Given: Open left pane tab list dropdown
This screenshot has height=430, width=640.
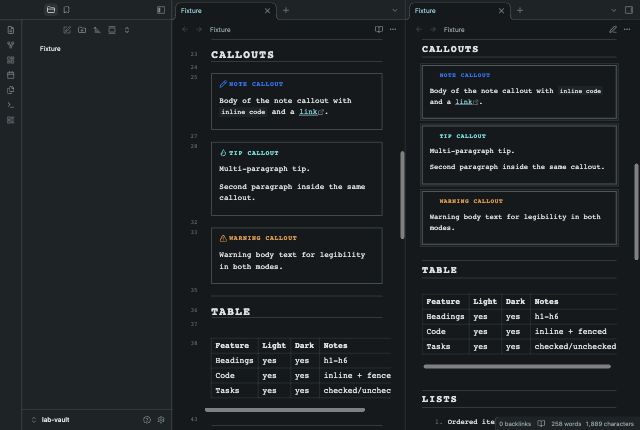Looking at the screenshot, I should click(395, 10).
